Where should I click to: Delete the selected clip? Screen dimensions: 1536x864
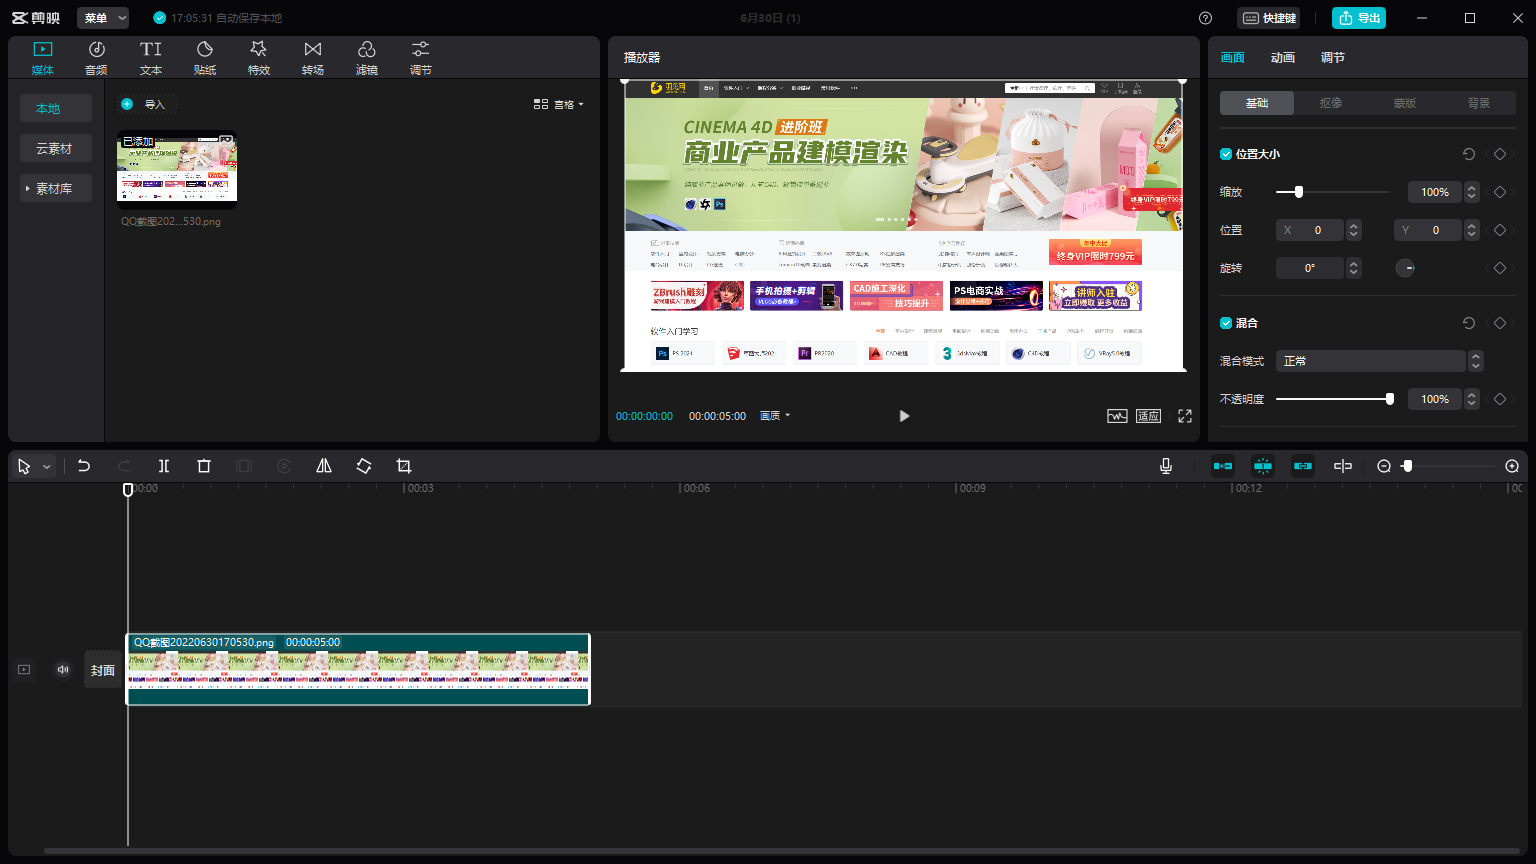[x=204, y=466]
